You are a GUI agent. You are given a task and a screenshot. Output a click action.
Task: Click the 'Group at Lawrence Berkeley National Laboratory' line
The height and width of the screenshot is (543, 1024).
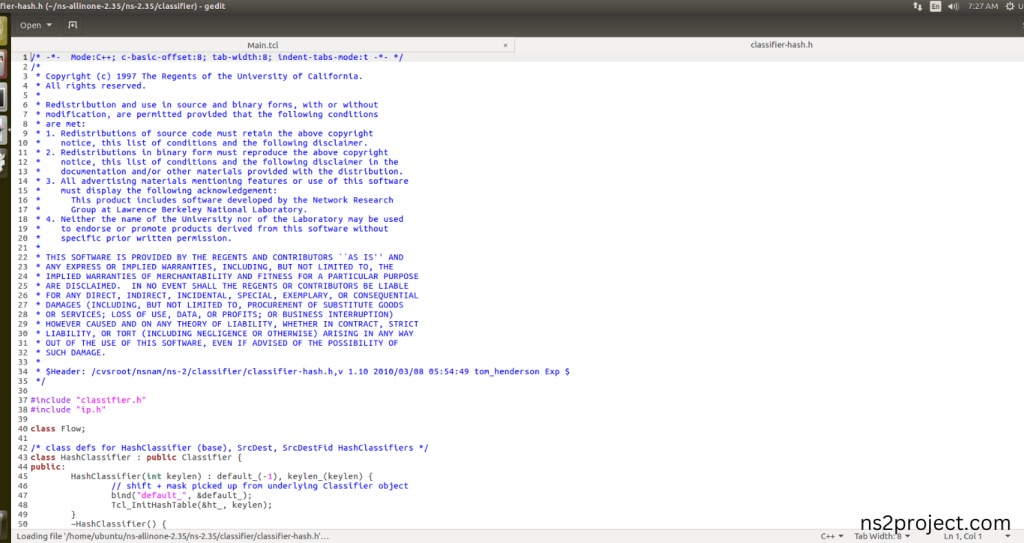[x=188, y=209]
